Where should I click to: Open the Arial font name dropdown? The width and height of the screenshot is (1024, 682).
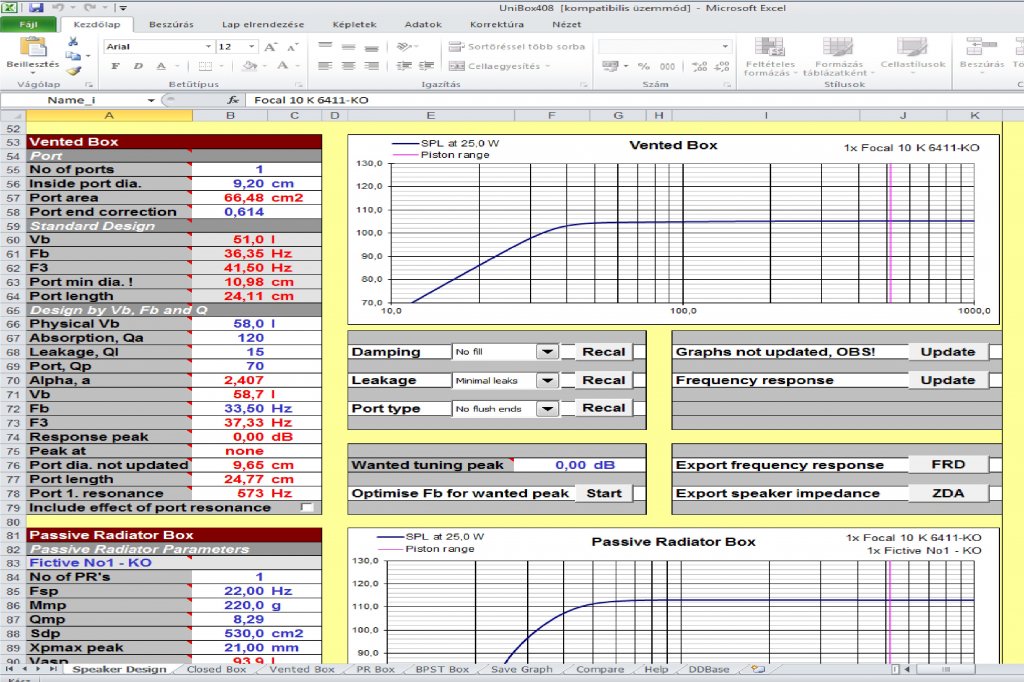pos(208,46)
